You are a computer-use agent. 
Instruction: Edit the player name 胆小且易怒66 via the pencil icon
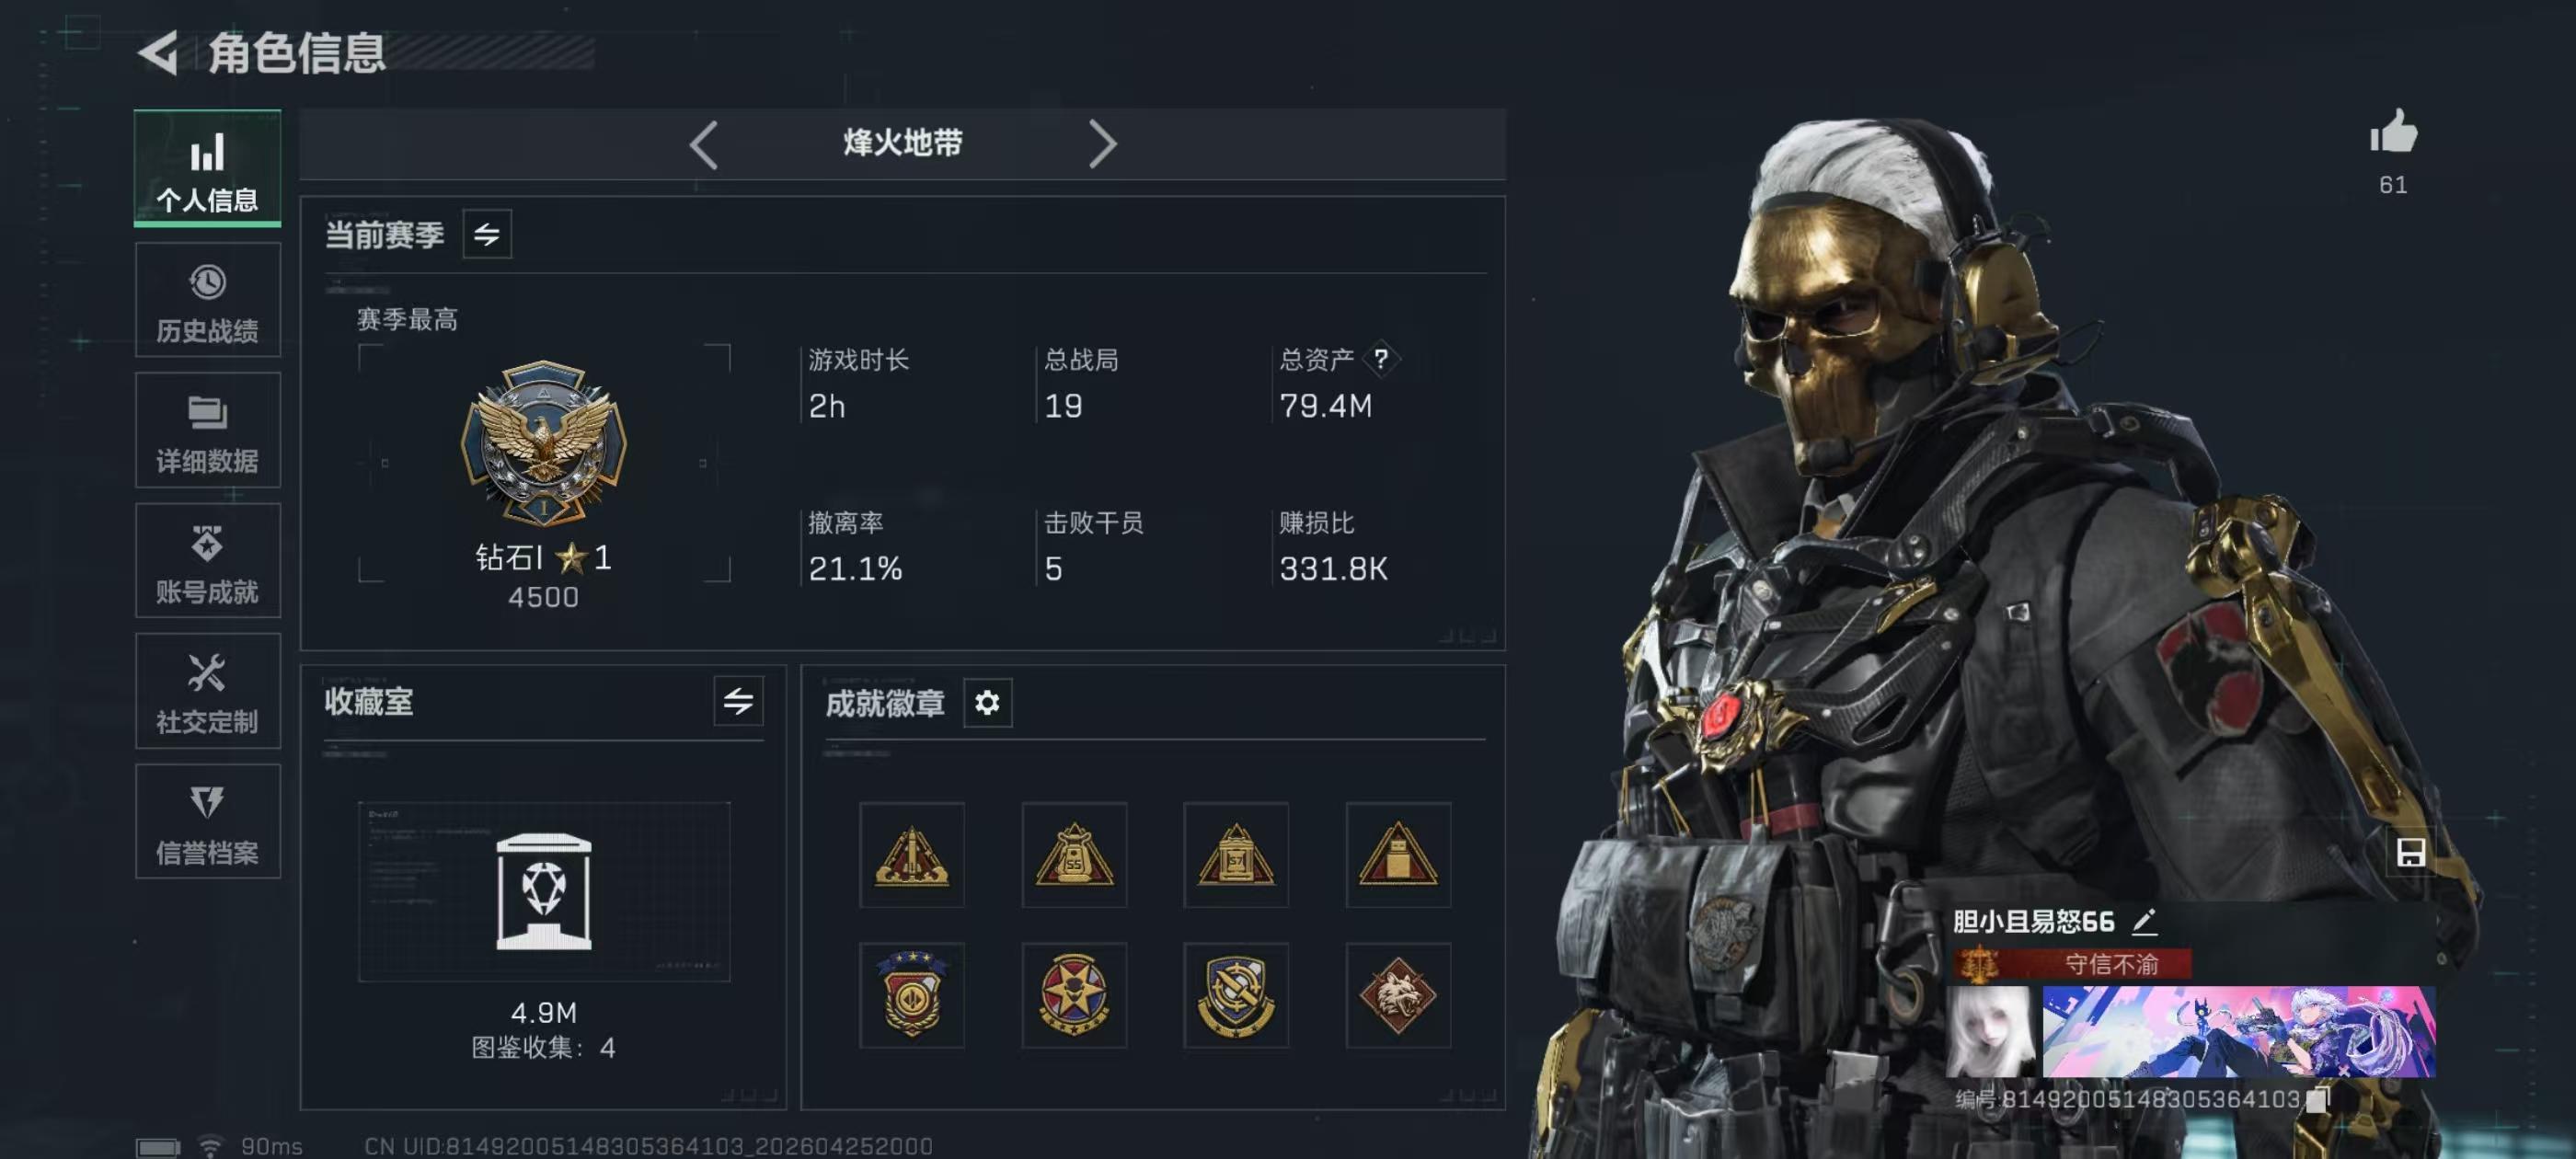(2143, 921)
